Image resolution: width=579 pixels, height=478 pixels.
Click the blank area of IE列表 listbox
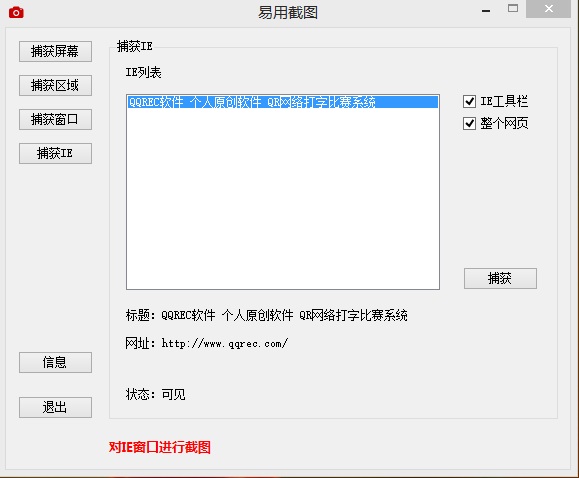pos(283,199)
